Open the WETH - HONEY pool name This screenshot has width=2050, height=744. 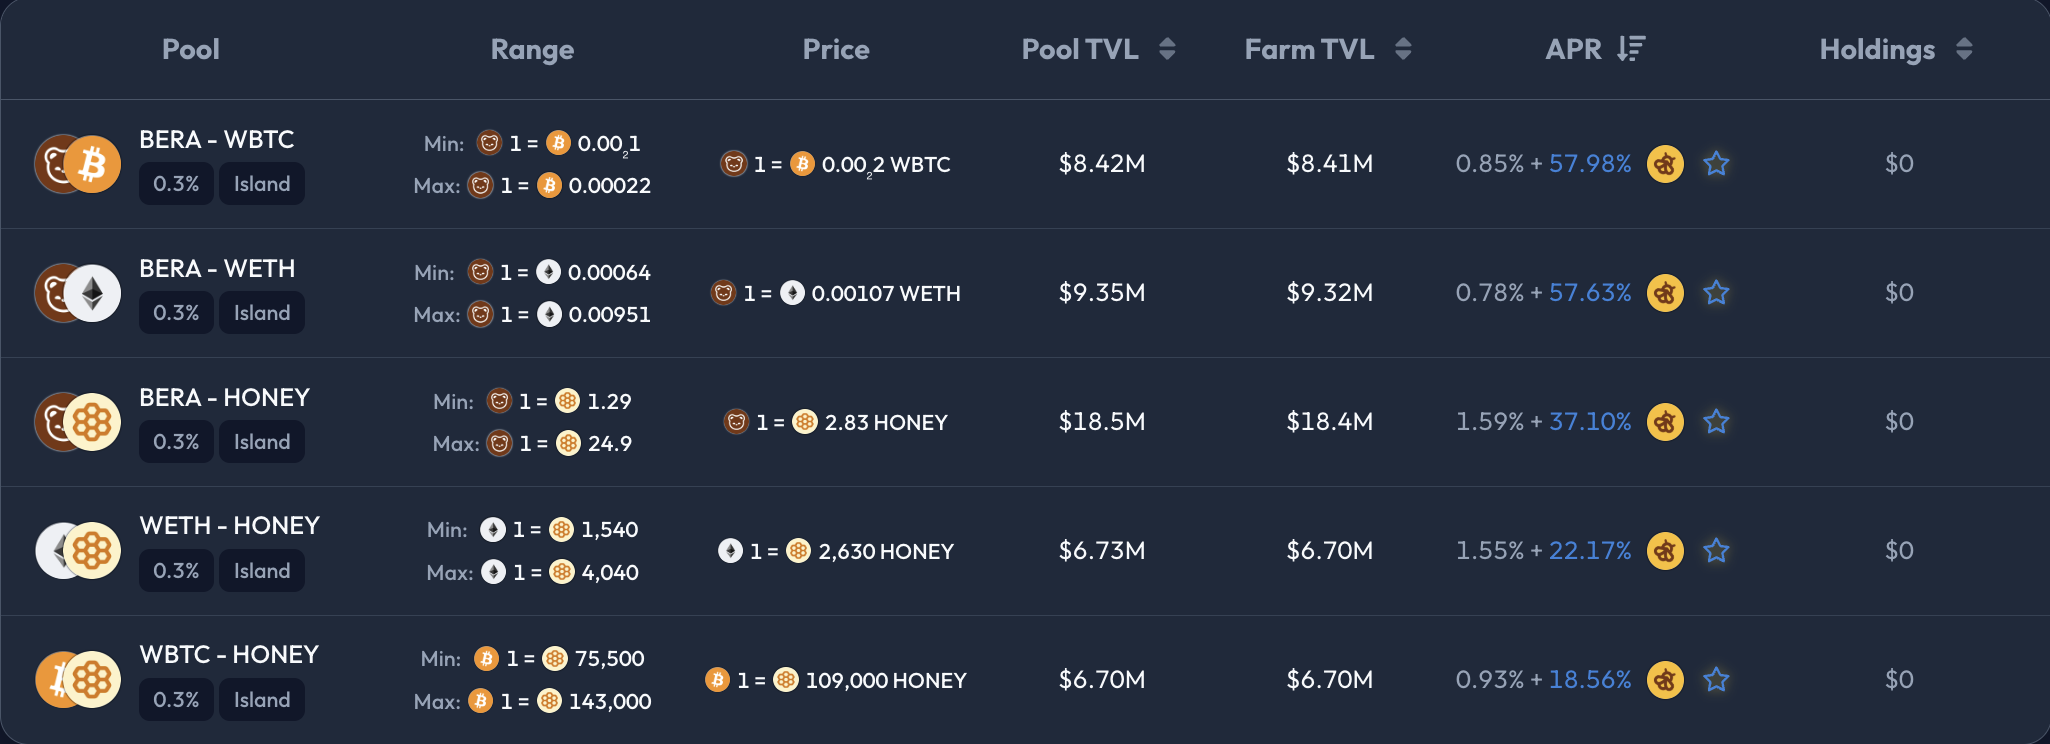(229, 525)
